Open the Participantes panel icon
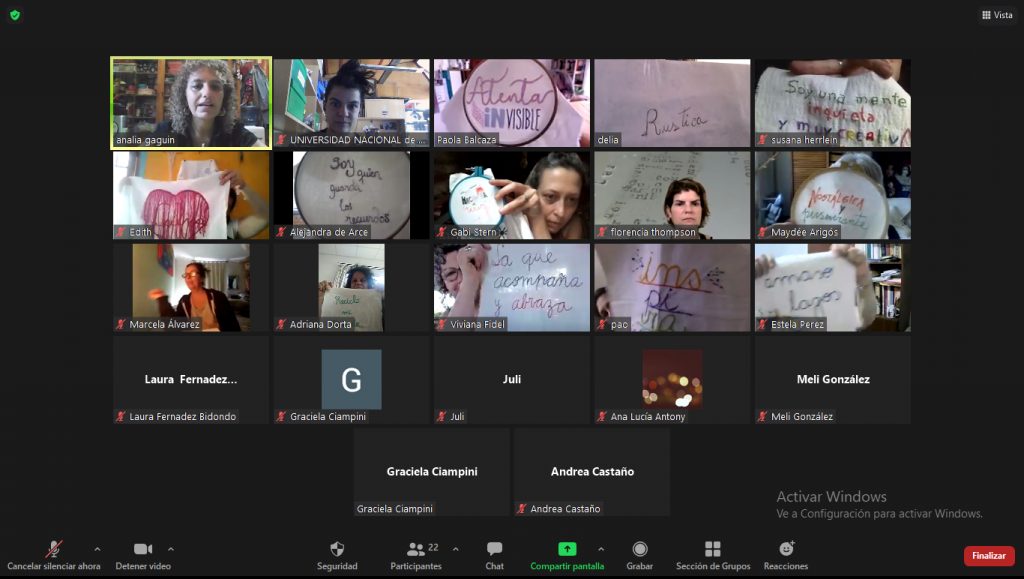This screenshot has width=1024, height=579. pyautogui.click(x=415, y=549)
